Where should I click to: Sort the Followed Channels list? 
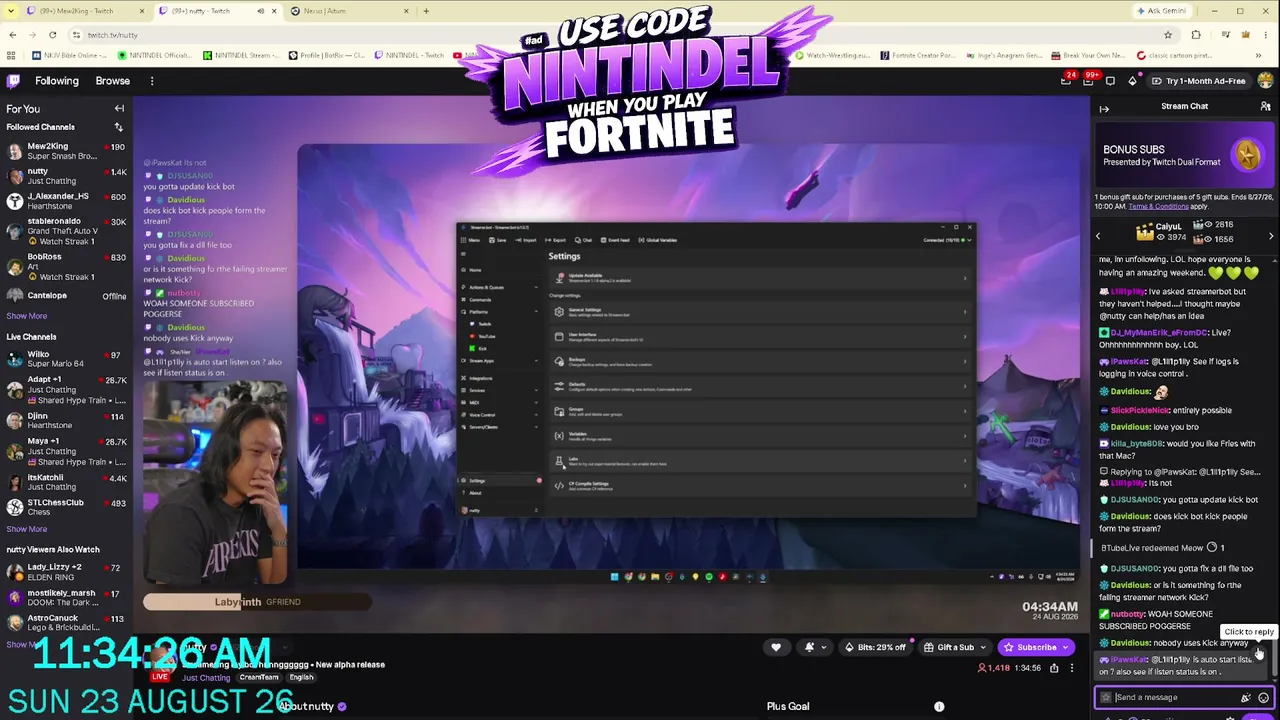point(119,127)
